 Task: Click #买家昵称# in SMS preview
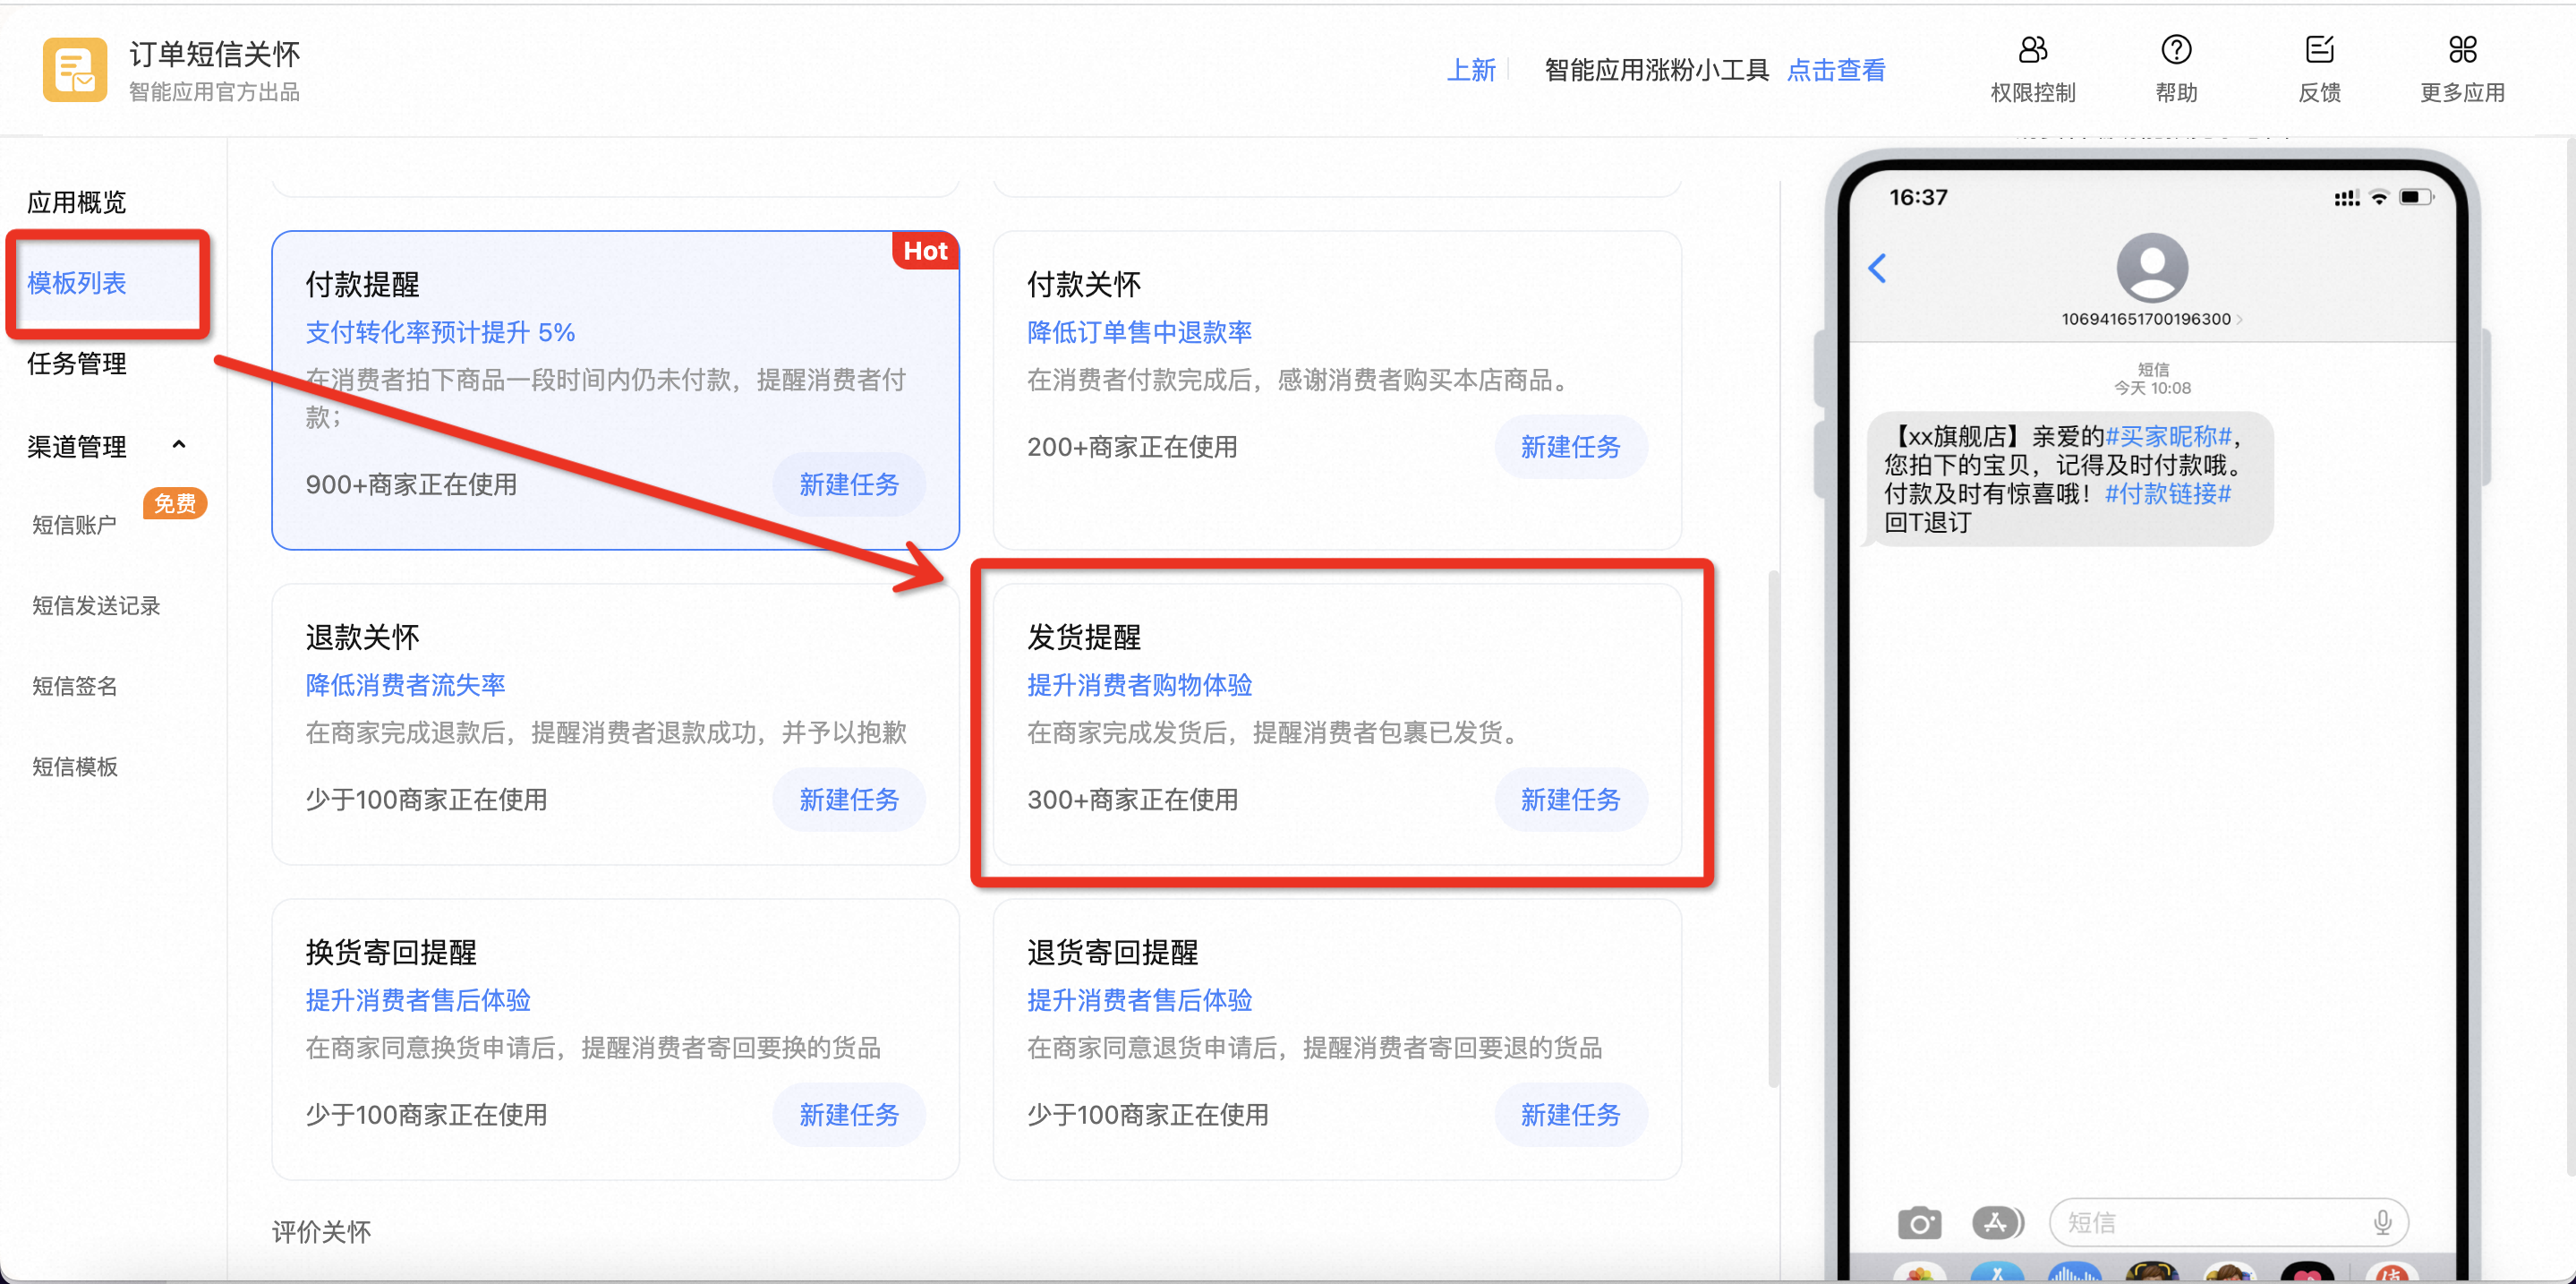click(x=2168, y=437)
